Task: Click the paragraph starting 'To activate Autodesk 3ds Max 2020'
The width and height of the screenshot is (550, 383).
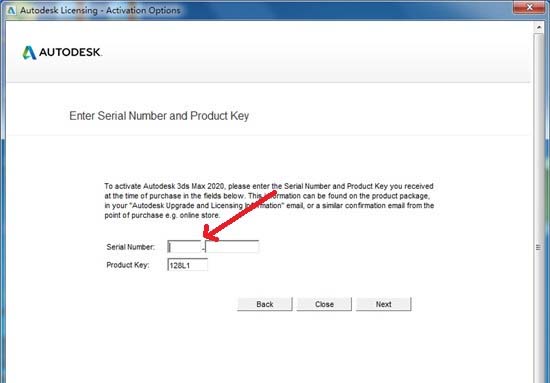Action: [269, 201]
